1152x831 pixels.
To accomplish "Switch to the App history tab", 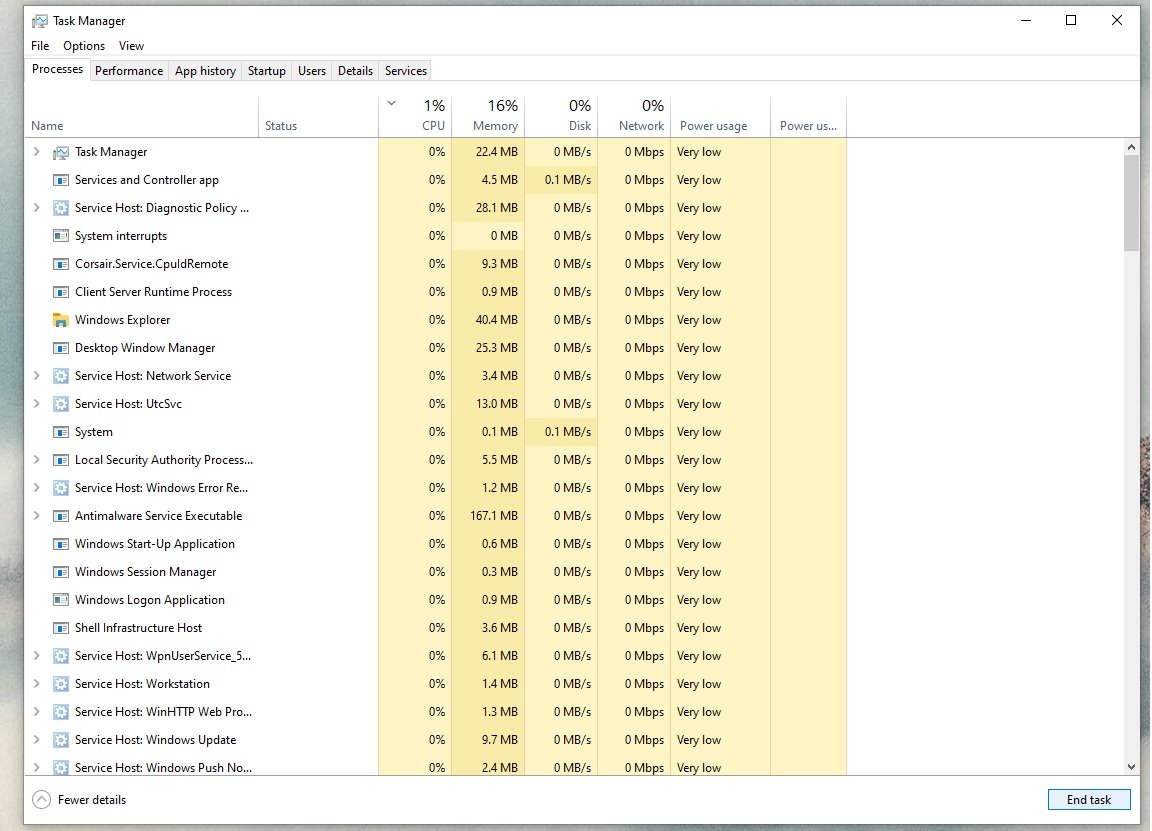I will point(205,71).
